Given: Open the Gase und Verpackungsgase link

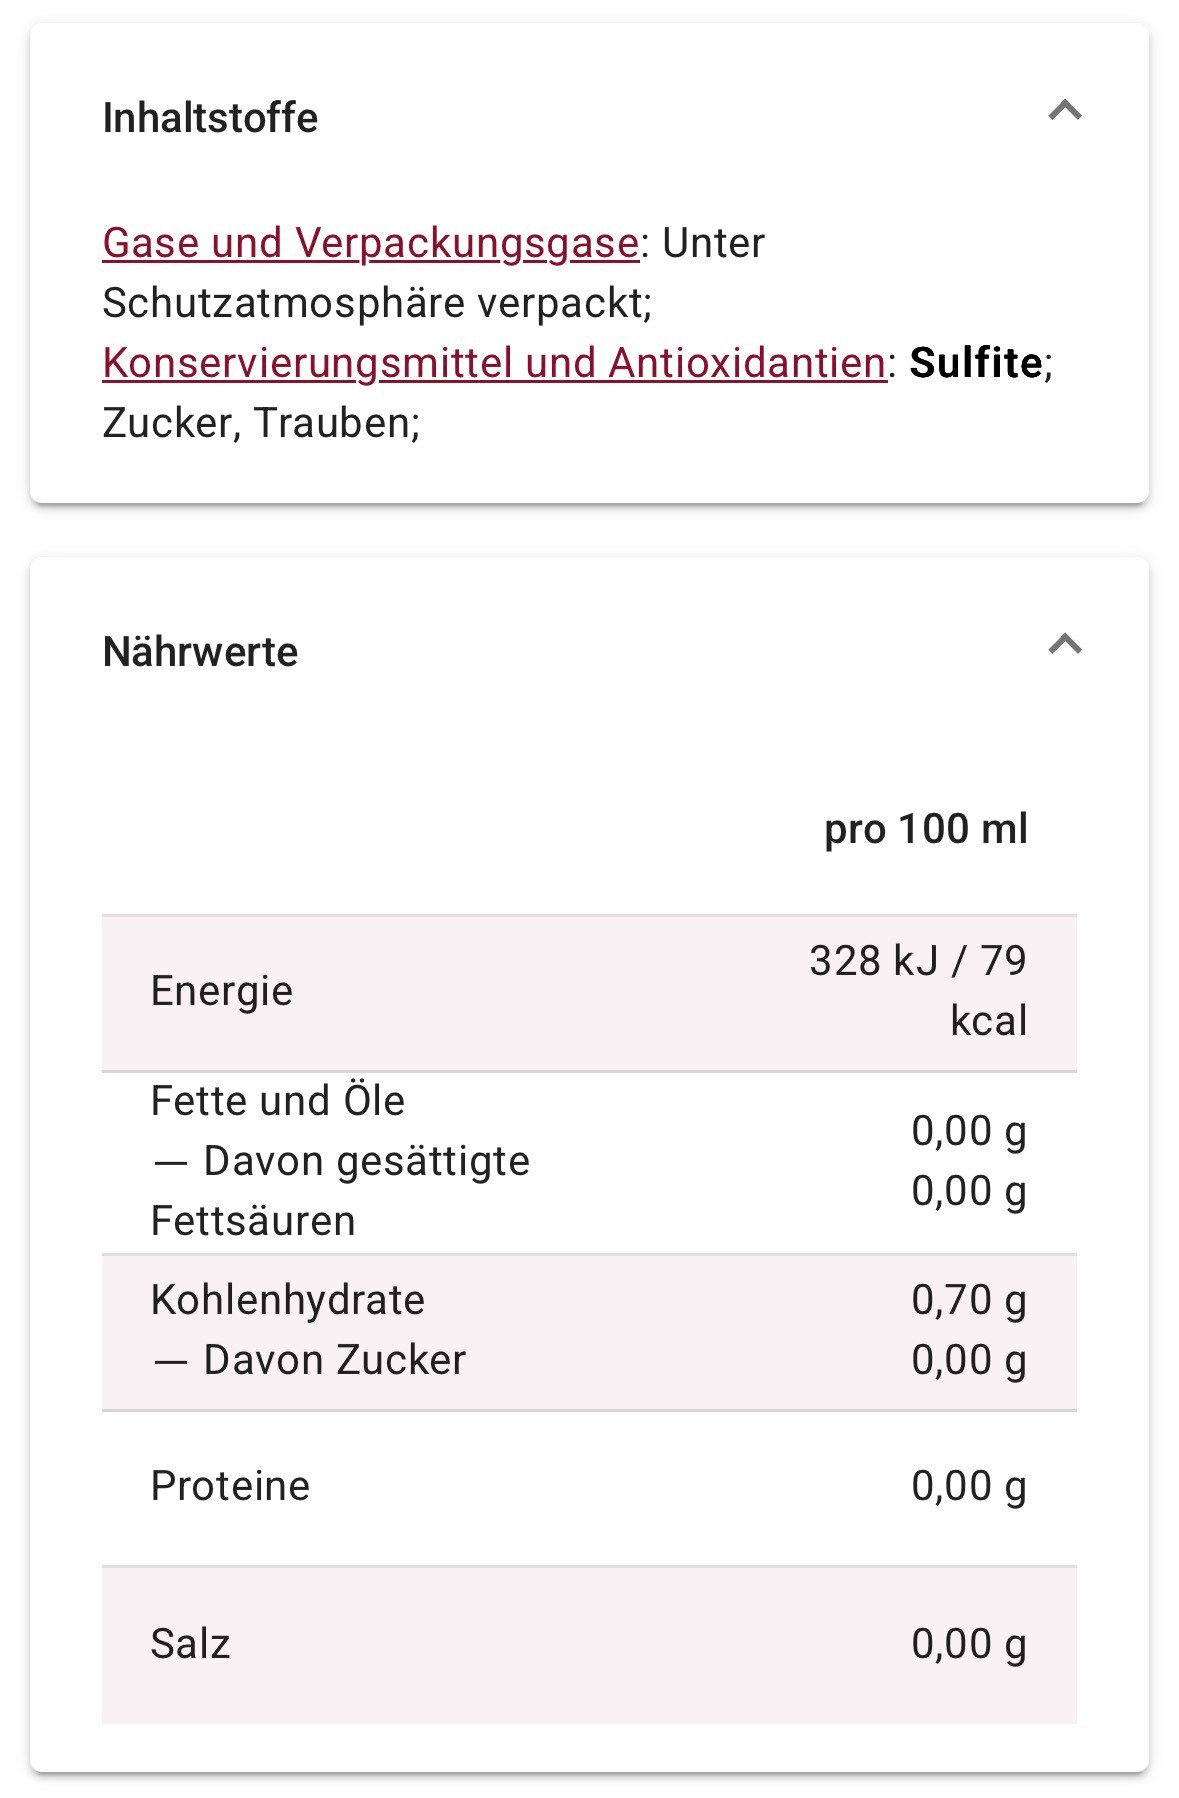Looking at the screenshot, I should coord(371,243).
